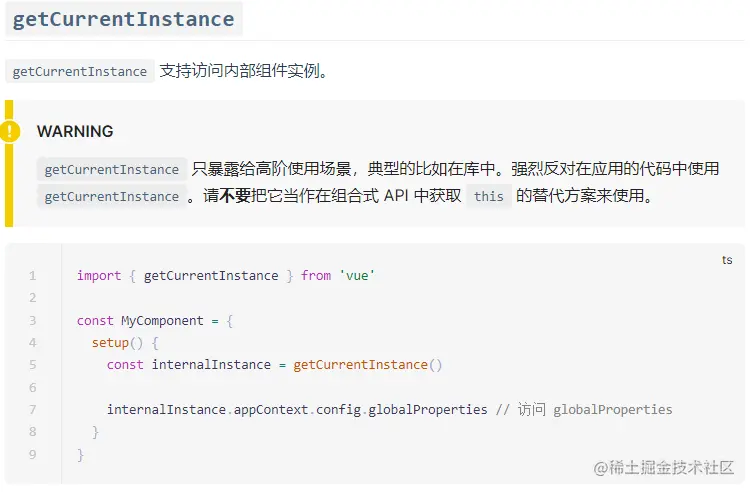Click the import keyword in code

[x=99, y=275]
